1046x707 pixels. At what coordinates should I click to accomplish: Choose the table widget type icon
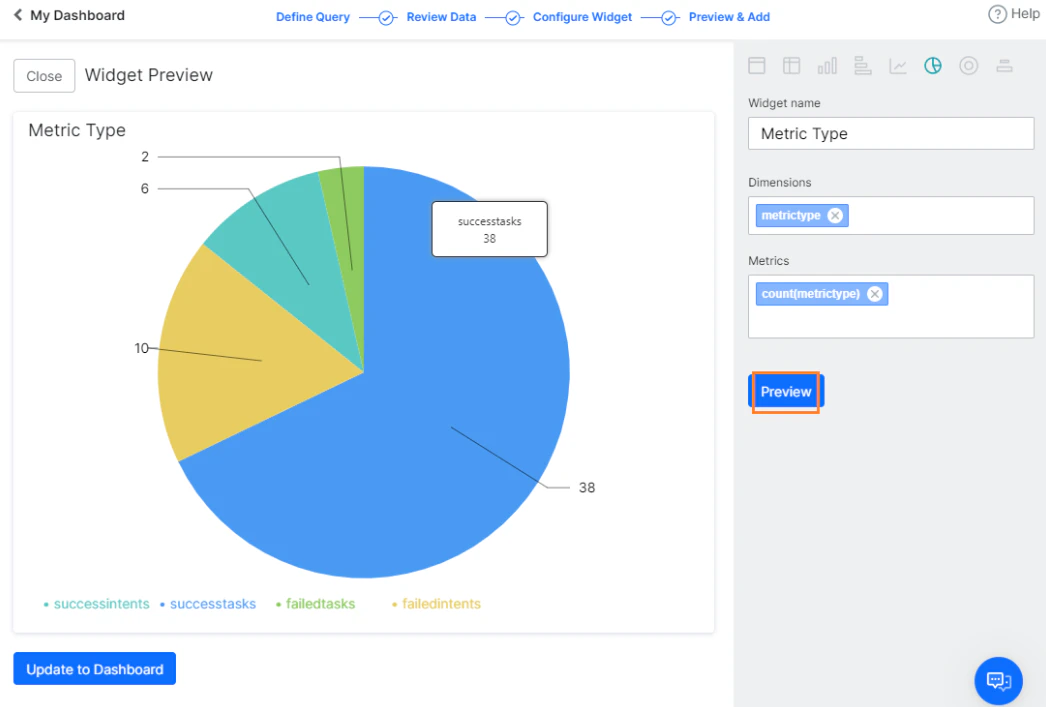click(x=792, y=65)
